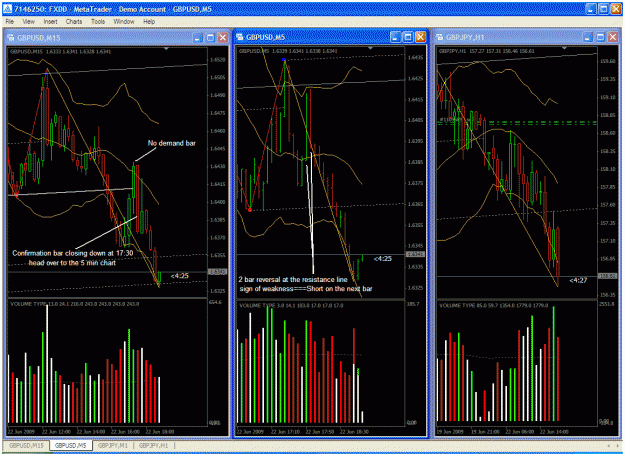
Task: Maximize the main MetaTrader window
Action: (603, 9)
